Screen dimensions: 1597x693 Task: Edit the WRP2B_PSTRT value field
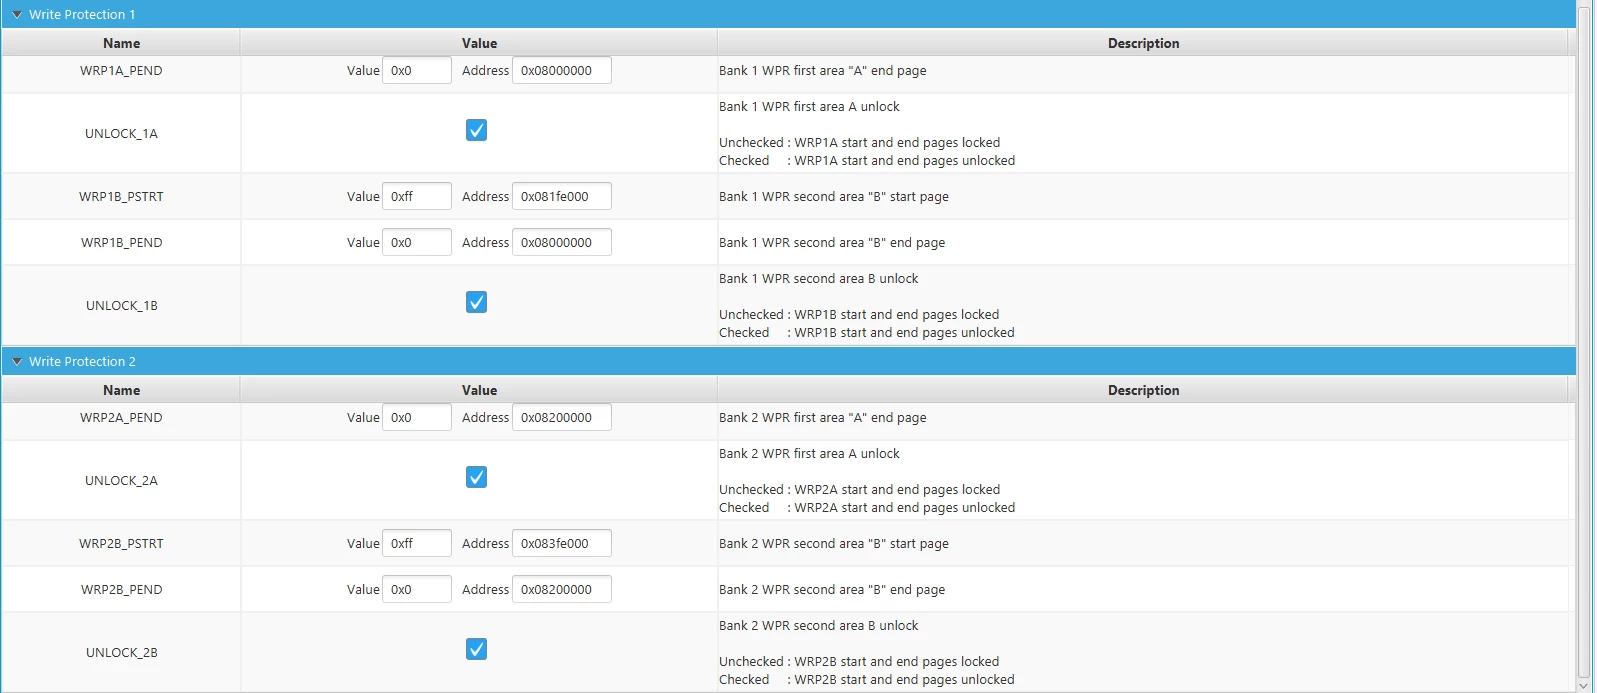(417, 543)
